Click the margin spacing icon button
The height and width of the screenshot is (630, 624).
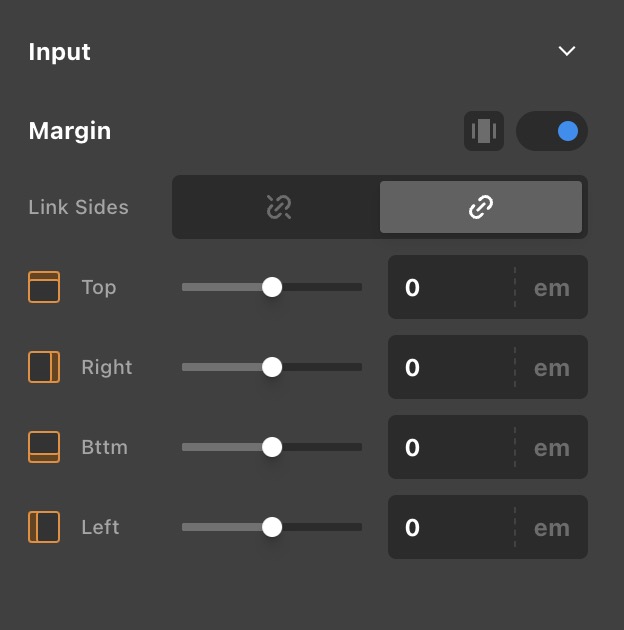click(x=484, y=131)
